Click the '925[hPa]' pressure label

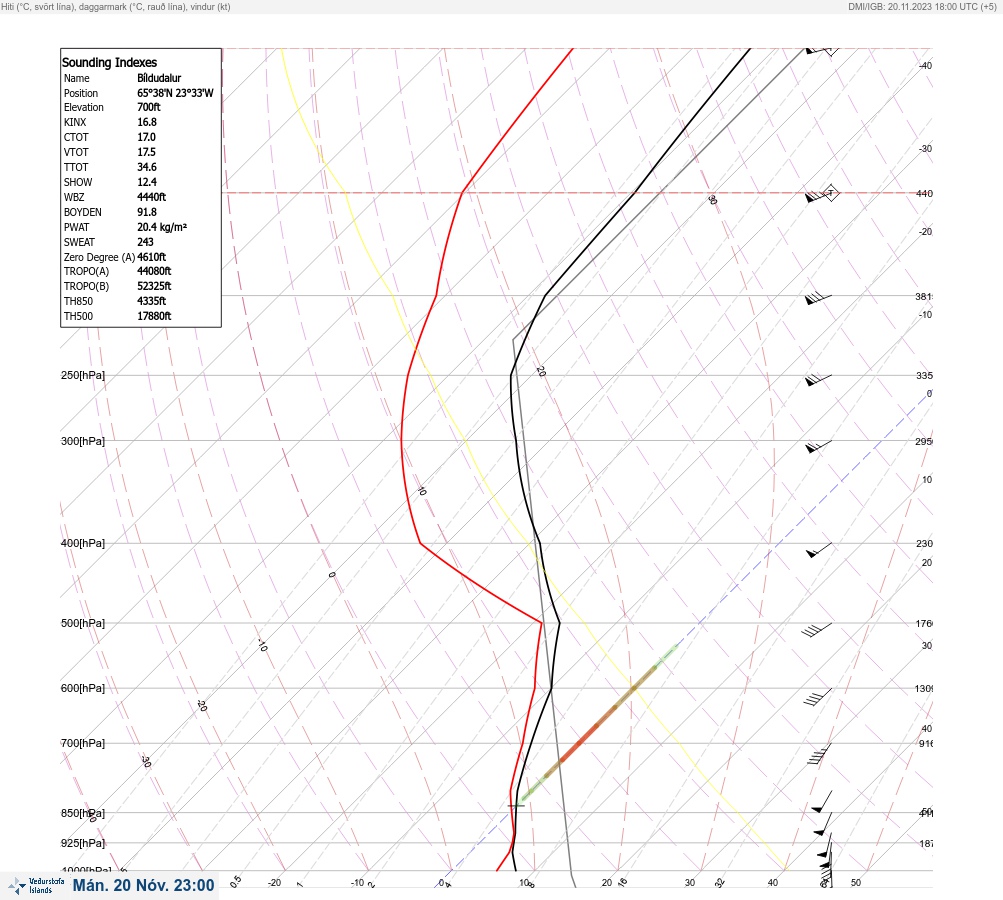click(x=83, y=843)
